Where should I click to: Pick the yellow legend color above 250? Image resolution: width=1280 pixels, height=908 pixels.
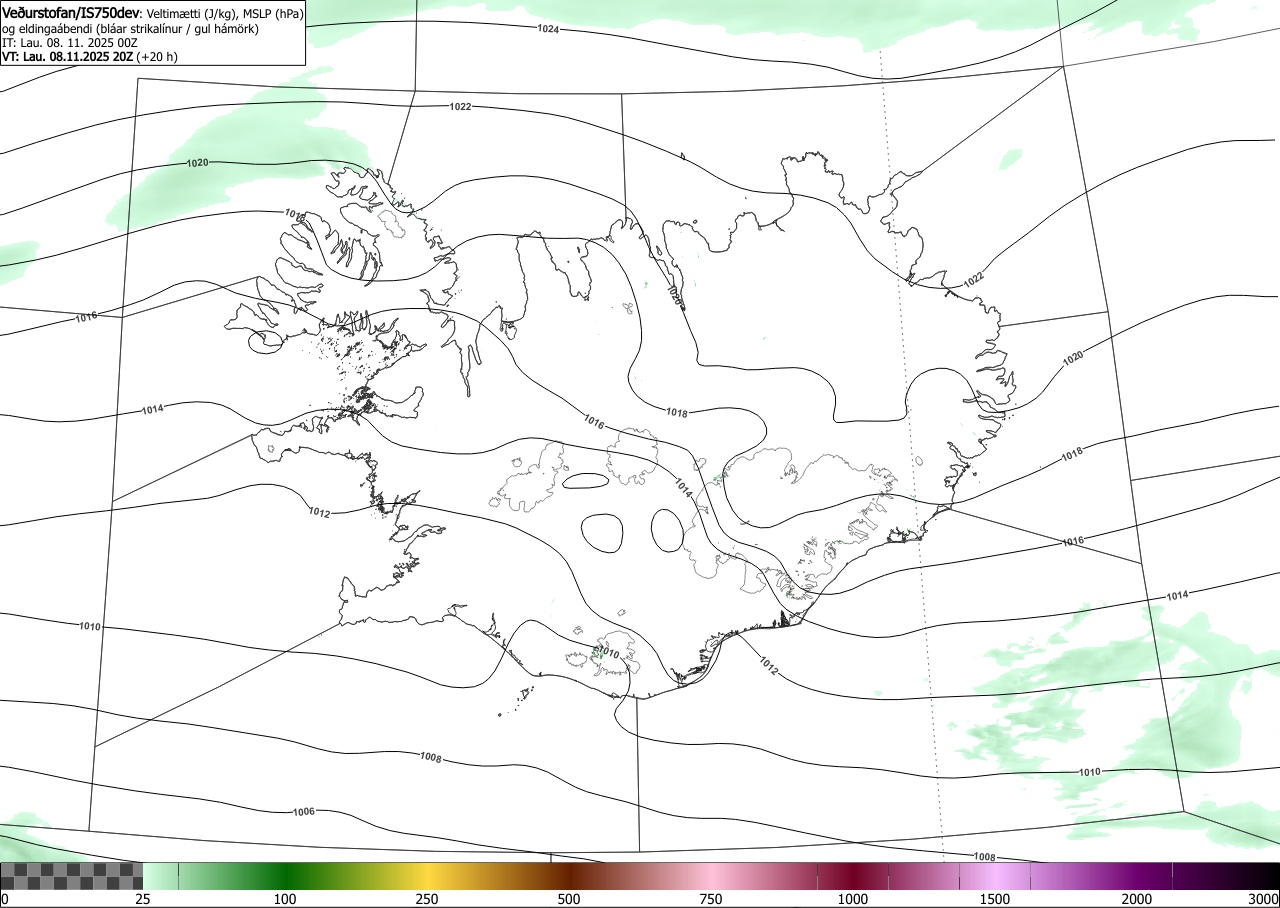(427, 876)
